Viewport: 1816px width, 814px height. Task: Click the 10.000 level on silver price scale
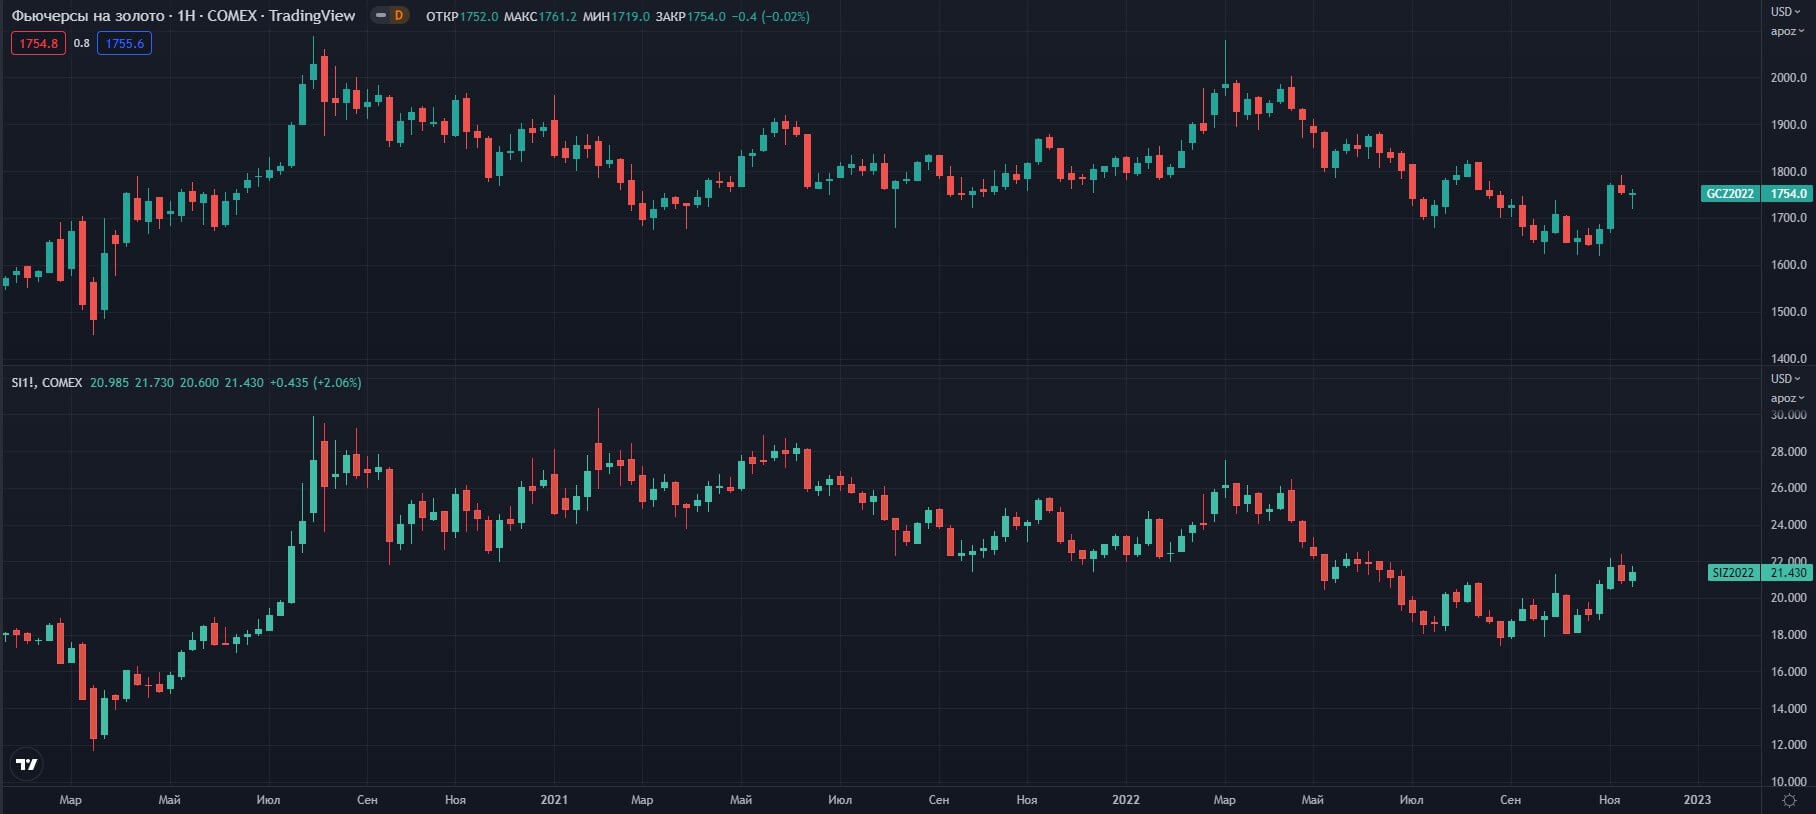coord(1788,782)
